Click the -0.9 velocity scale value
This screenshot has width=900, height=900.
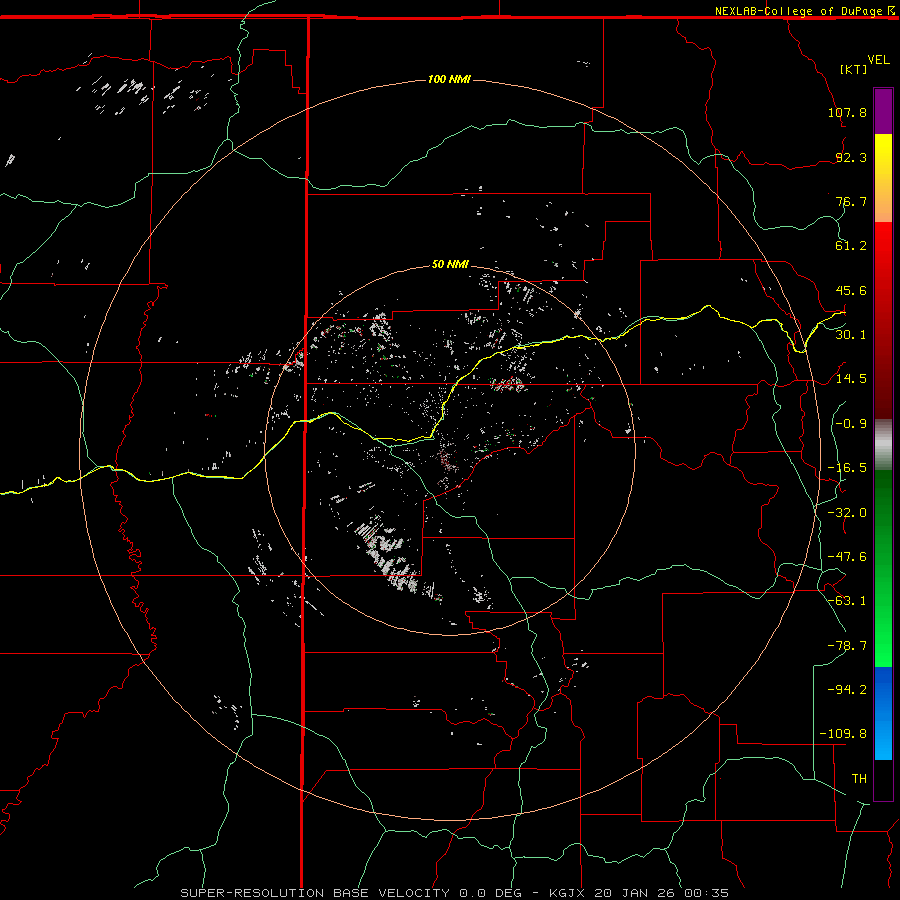[x=851, y=424]
